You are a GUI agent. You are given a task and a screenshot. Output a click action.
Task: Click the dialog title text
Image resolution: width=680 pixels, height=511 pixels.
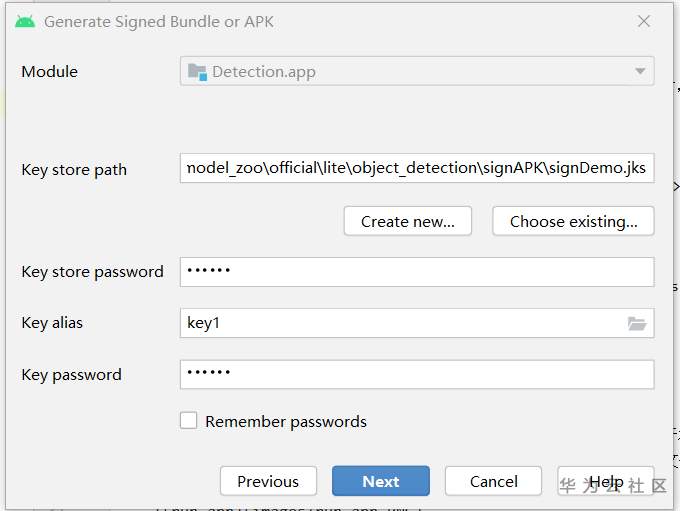[159, 21]
